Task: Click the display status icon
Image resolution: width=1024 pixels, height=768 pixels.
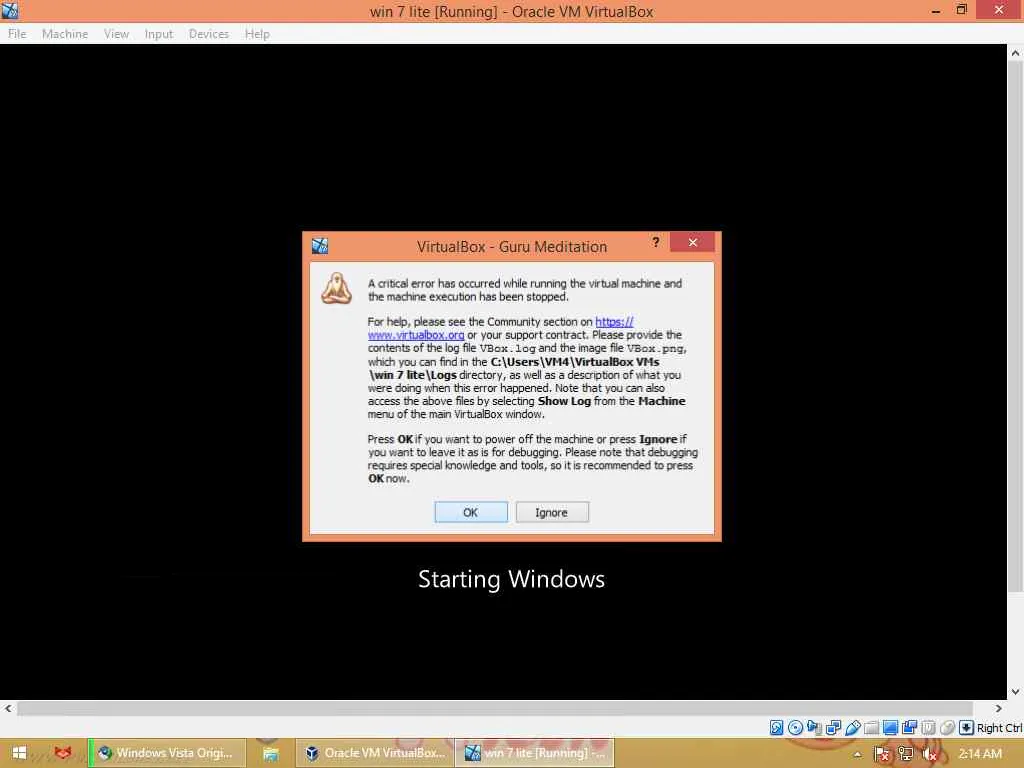Action: 890,728
